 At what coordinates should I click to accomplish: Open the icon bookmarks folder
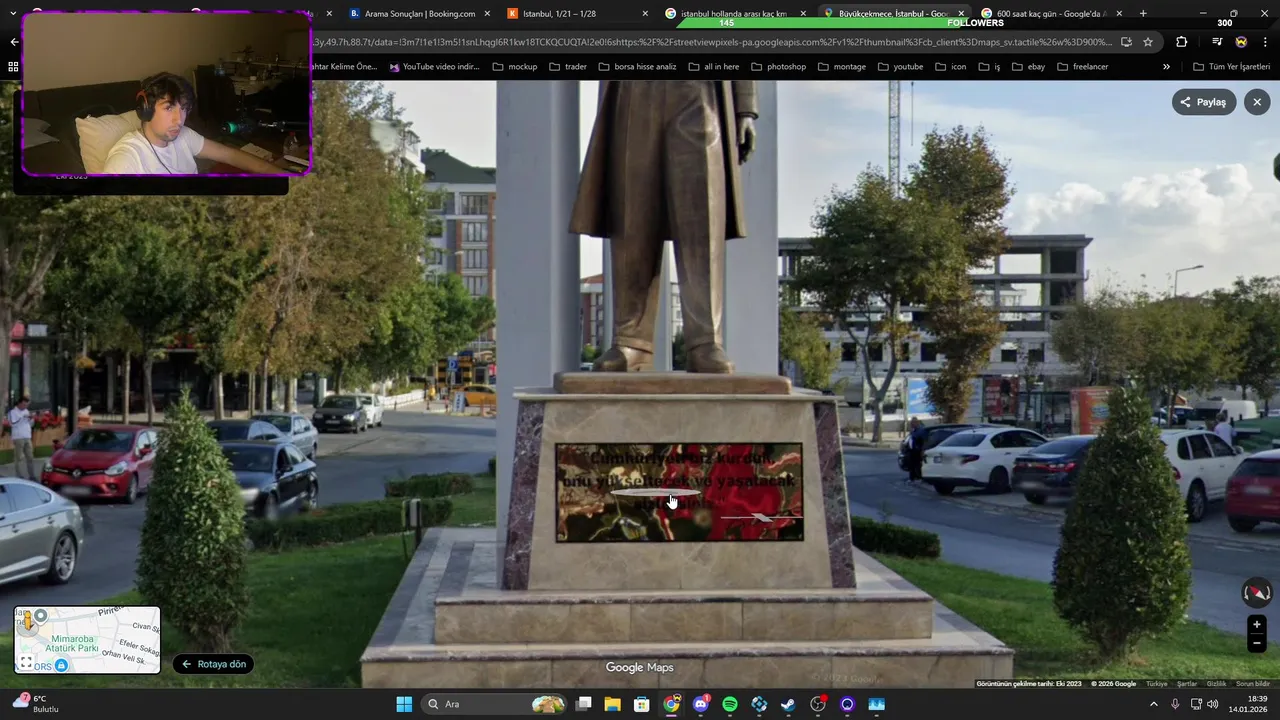click(950, 67)
